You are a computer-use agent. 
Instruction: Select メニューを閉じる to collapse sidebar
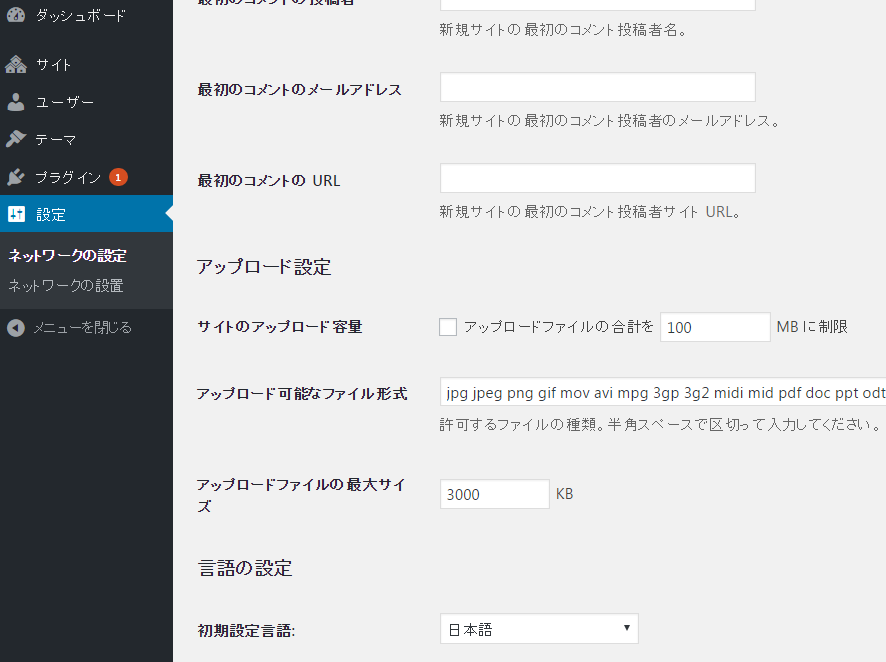click(x=82, y=327)
